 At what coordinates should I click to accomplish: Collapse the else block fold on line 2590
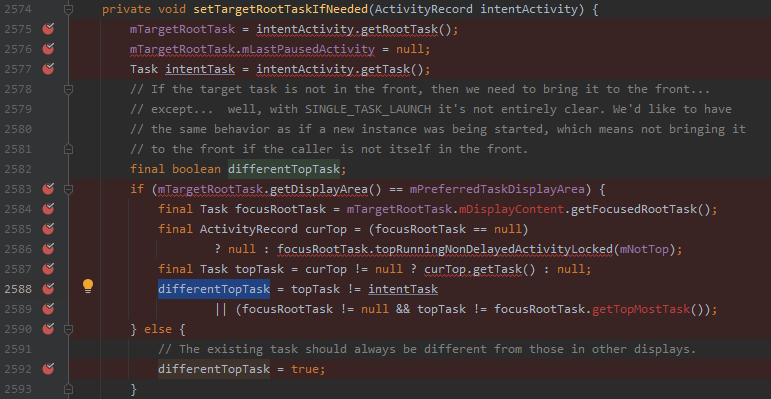(x=69, y=329)
